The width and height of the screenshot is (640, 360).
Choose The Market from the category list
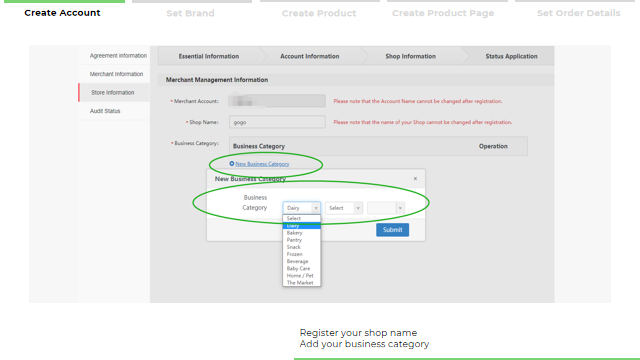point(302,283)
